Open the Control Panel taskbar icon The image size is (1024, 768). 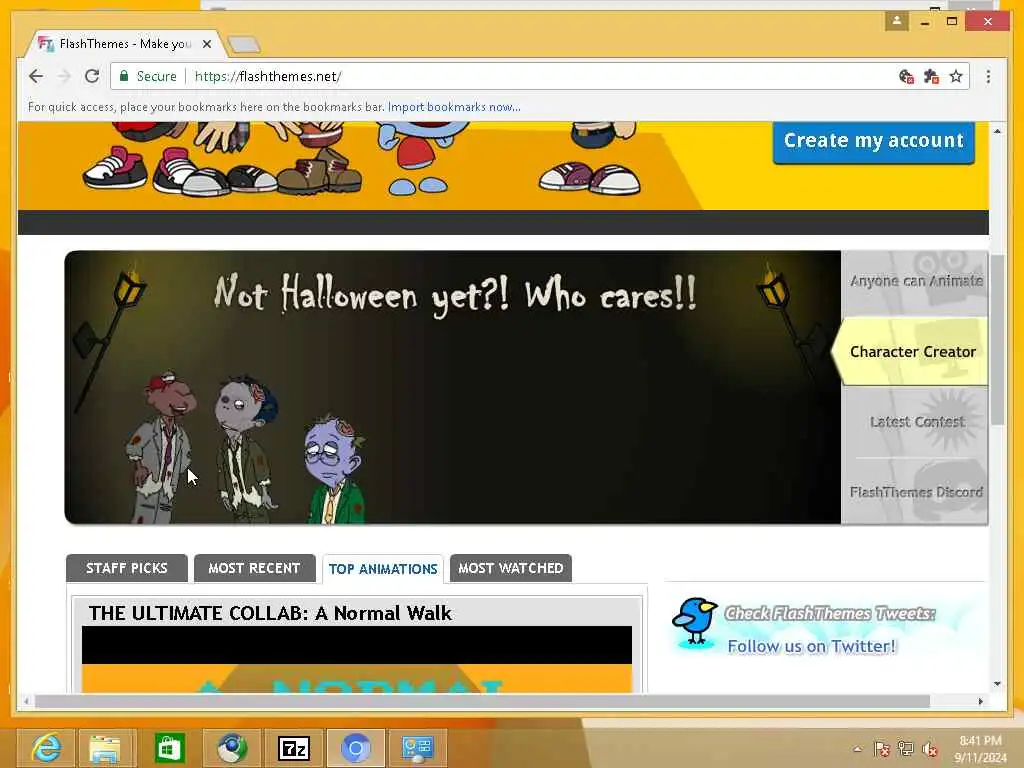[418, 748]
